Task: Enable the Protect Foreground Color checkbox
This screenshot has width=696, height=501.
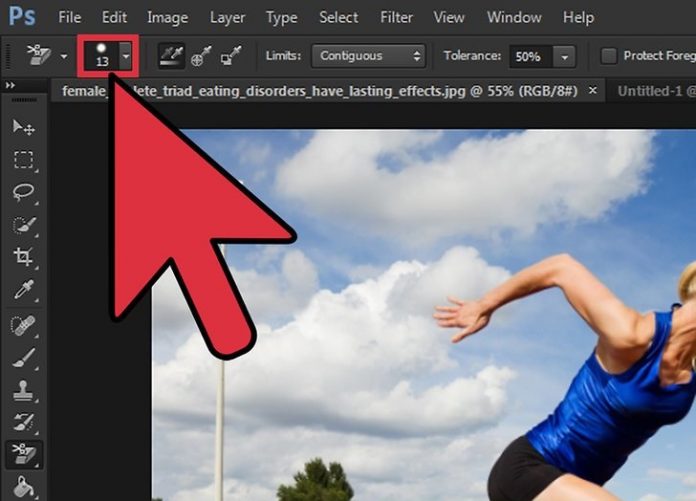Action: point(608,56)
